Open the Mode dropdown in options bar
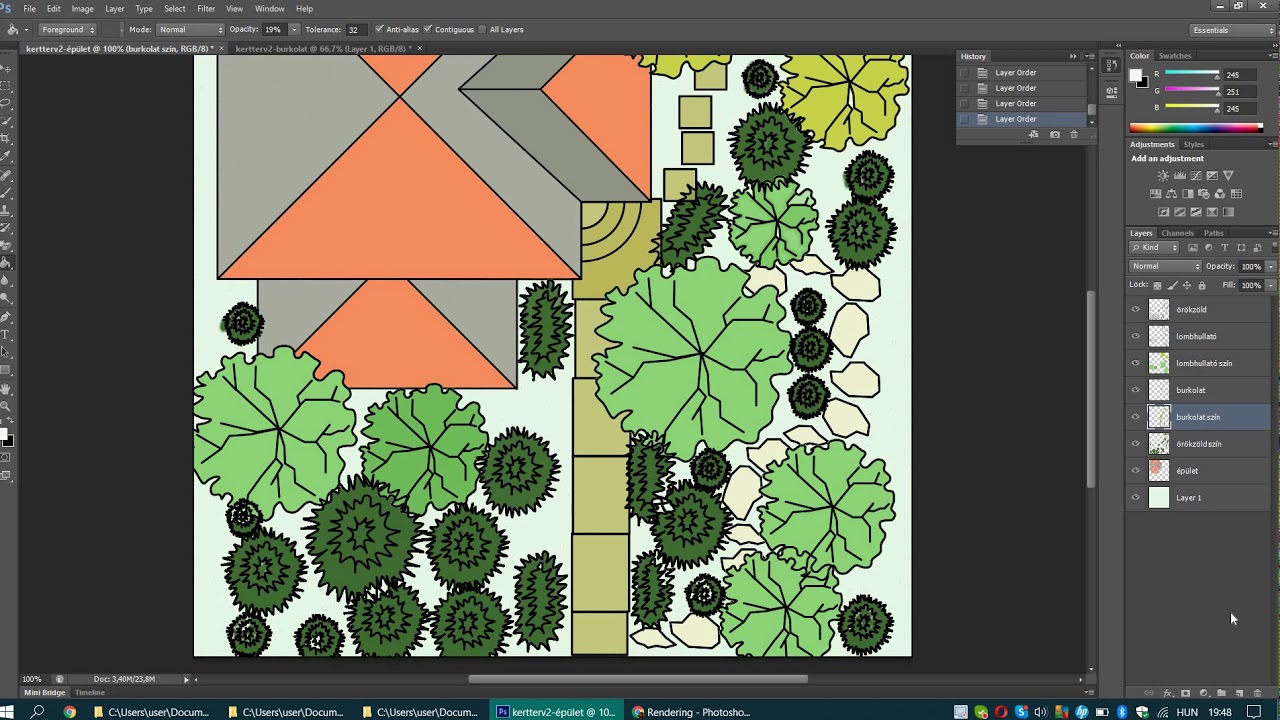This screenshot has height=720, width=1280. tap(191, 29)
